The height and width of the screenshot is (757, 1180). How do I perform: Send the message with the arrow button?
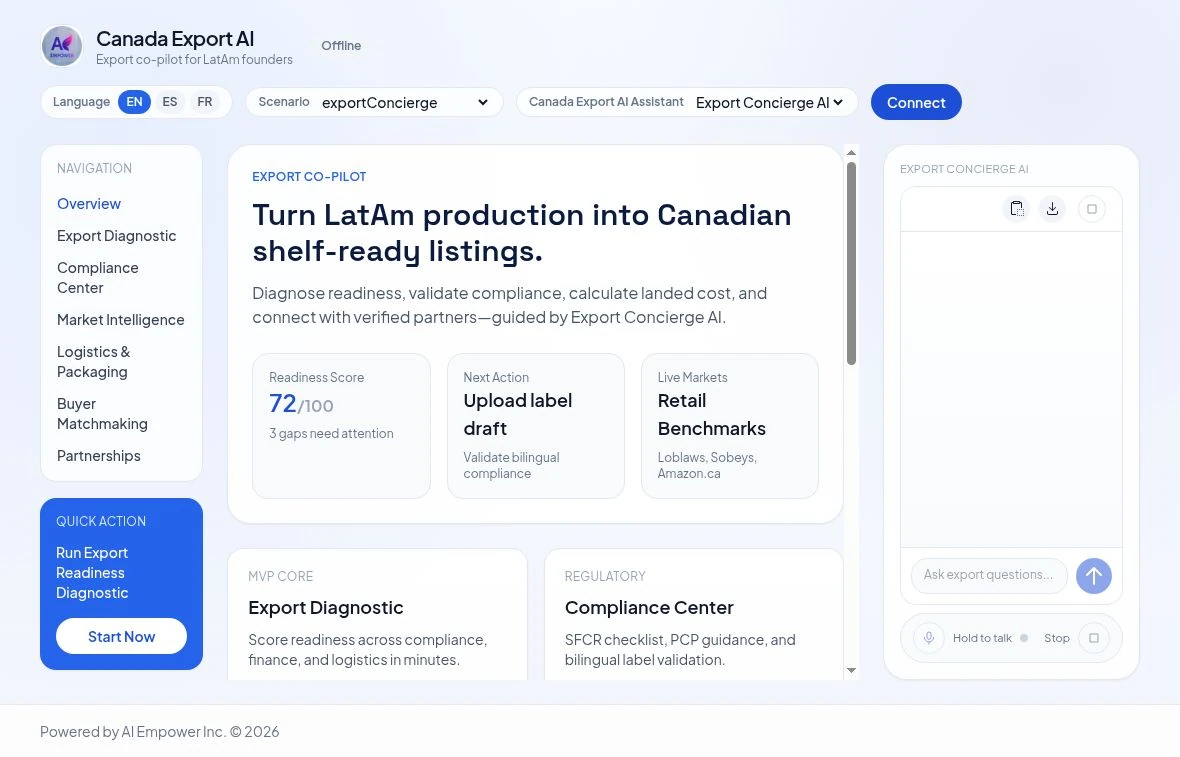point(1093,576)
